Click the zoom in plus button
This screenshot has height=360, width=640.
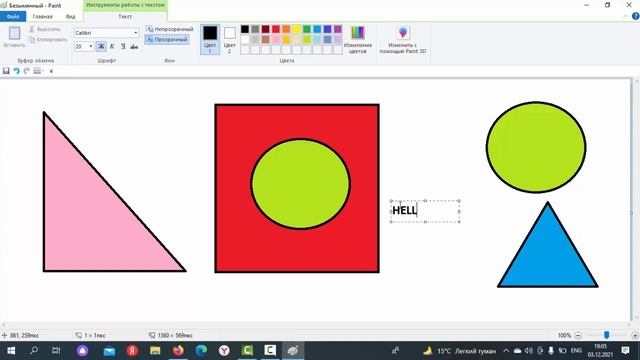click(635, 335)
